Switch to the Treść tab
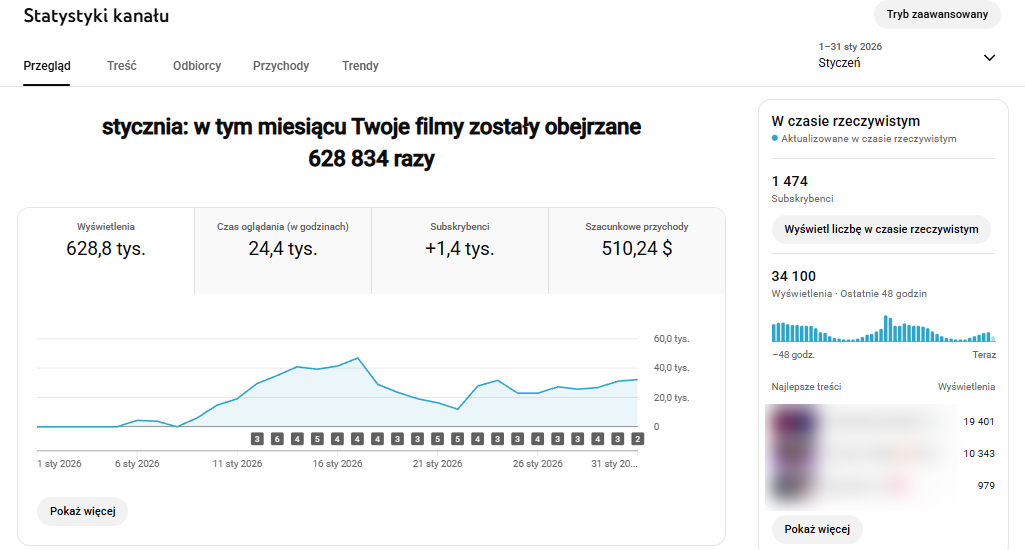Viewport: 1025px width, 550px height. pyautogui.click(x=122, y=66)
